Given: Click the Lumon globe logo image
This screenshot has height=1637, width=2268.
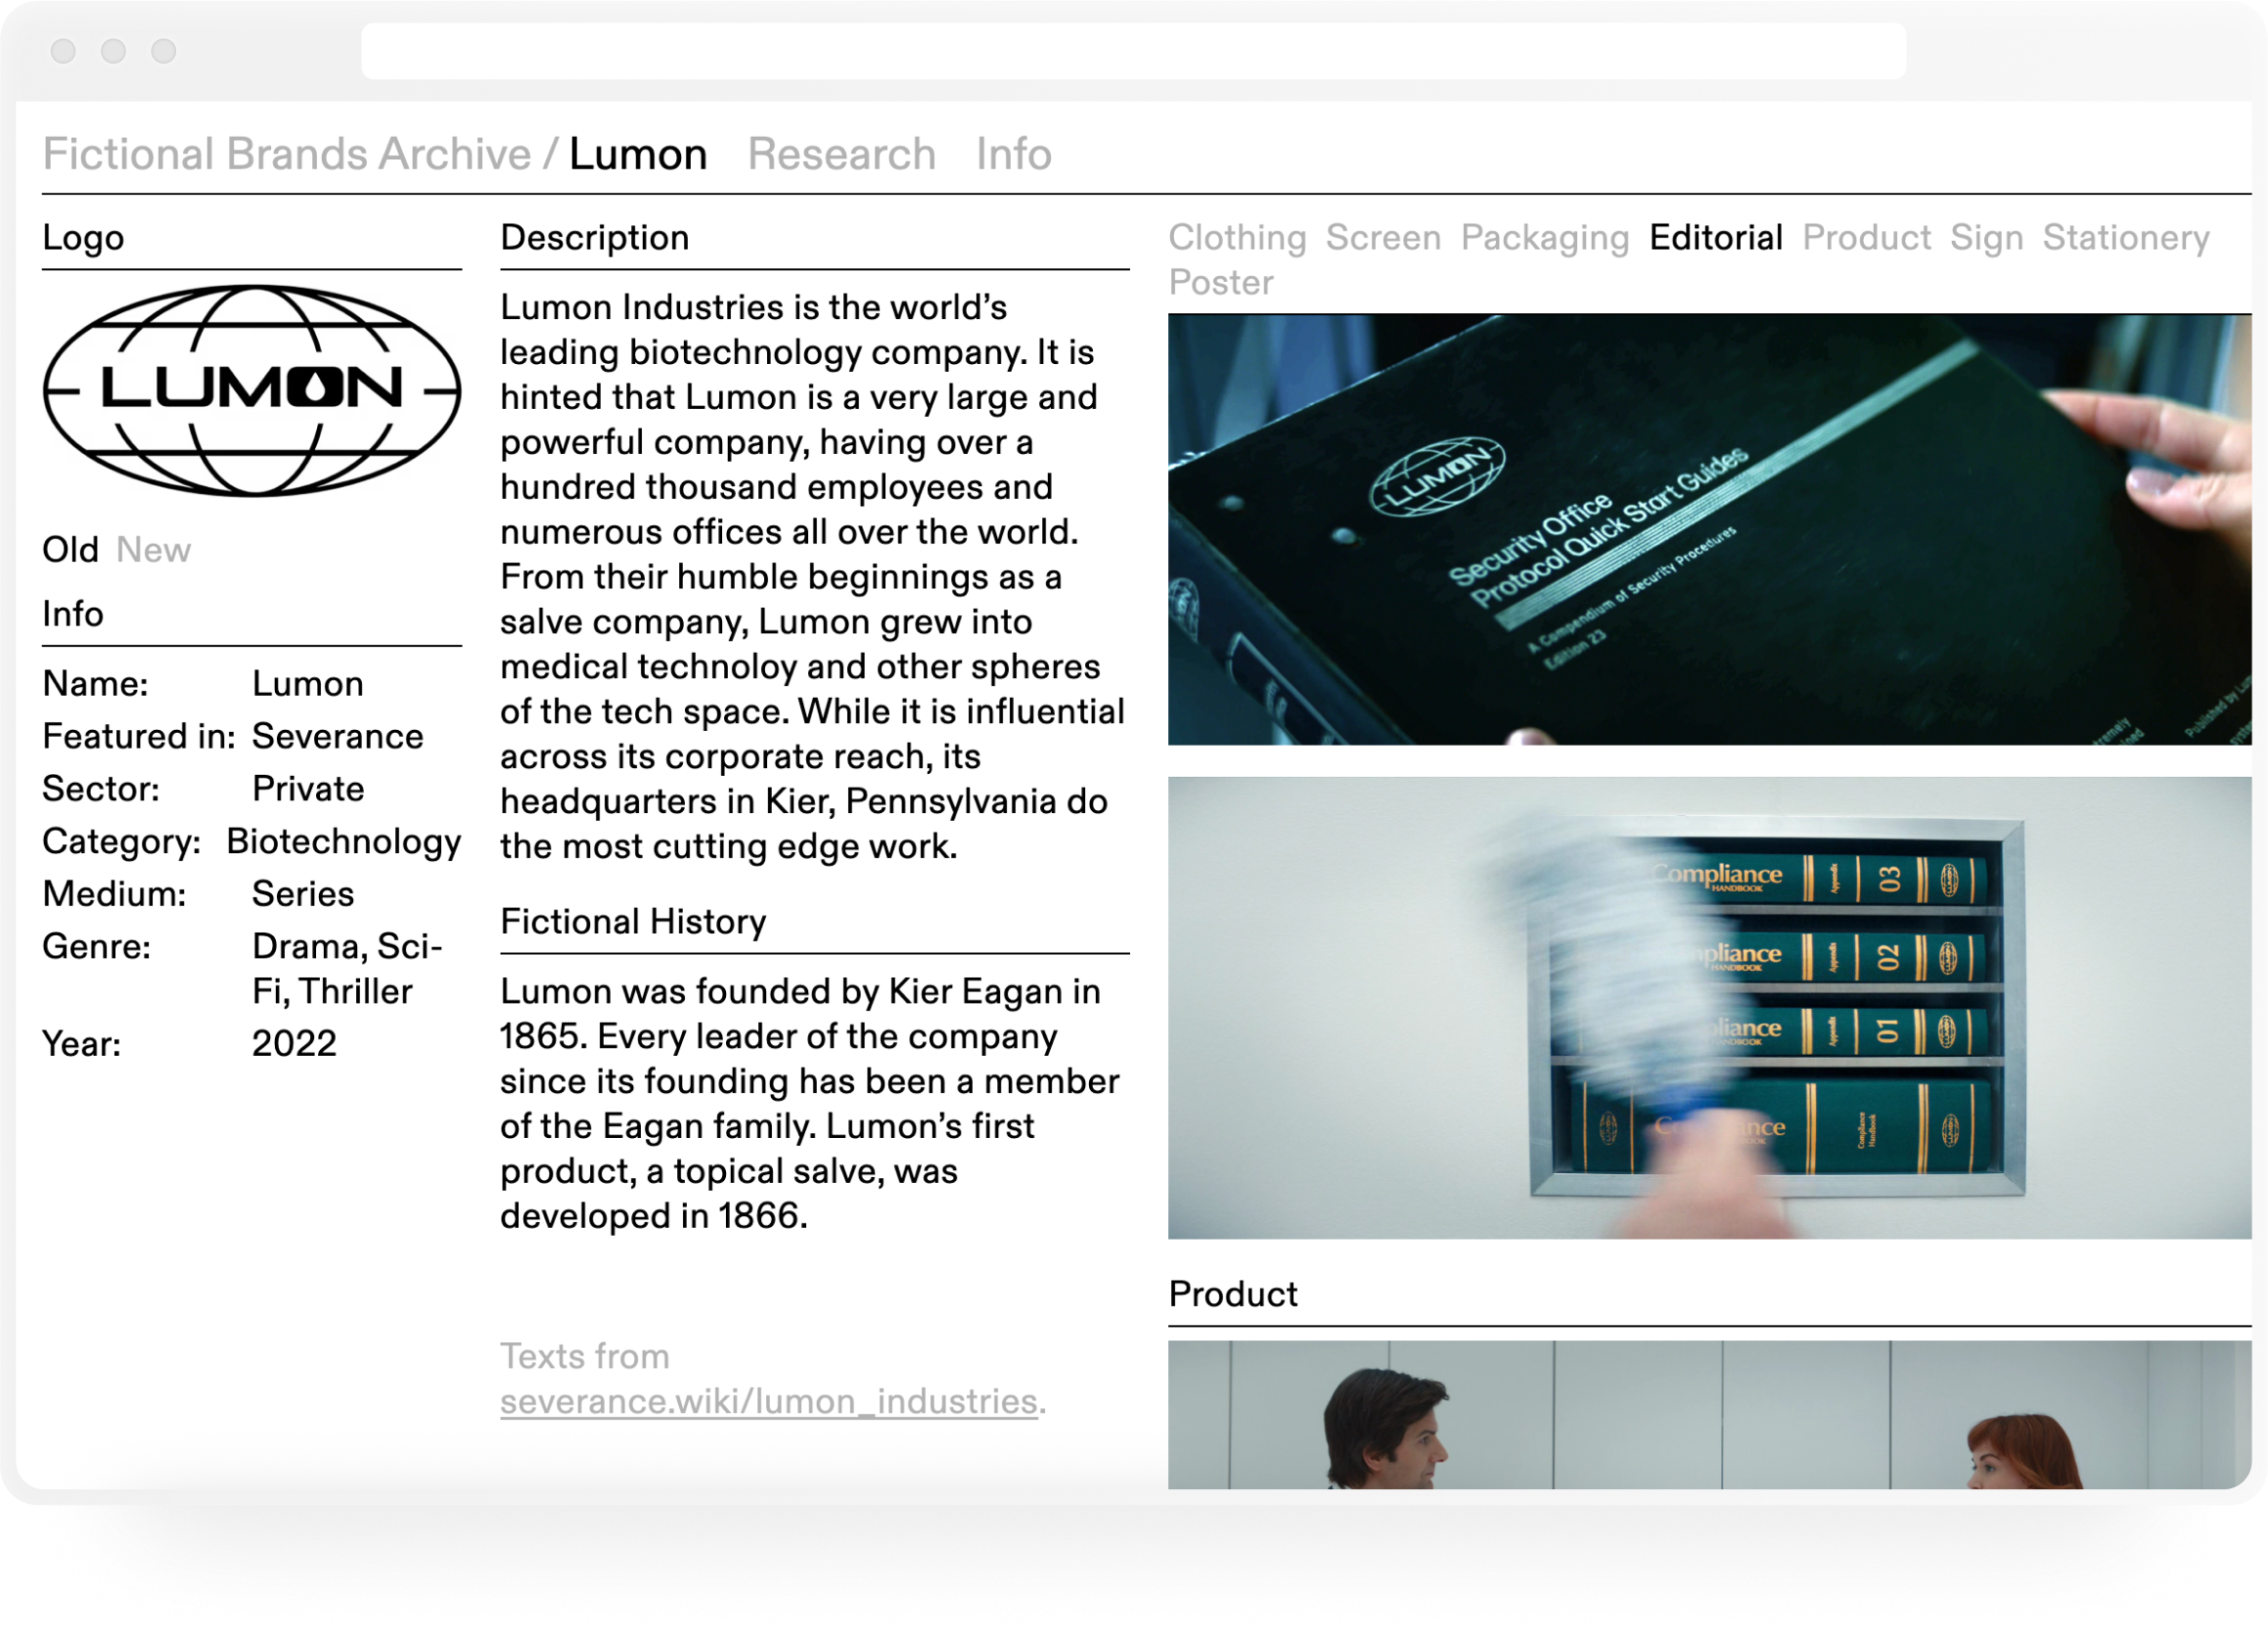Looking at the screenshot, I should tap(251, 390).
